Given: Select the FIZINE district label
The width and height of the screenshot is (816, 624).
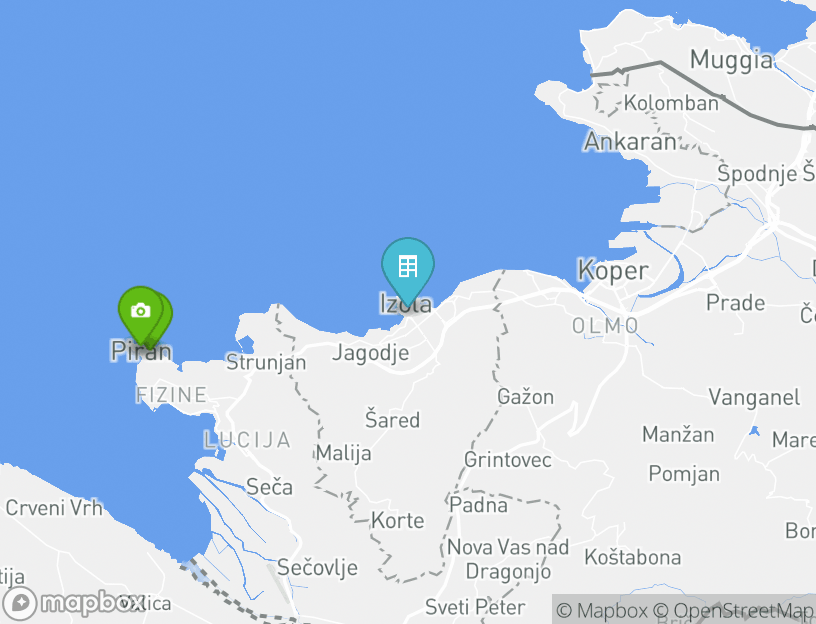Looking at the screenshot, I should [x=171, y=395].
